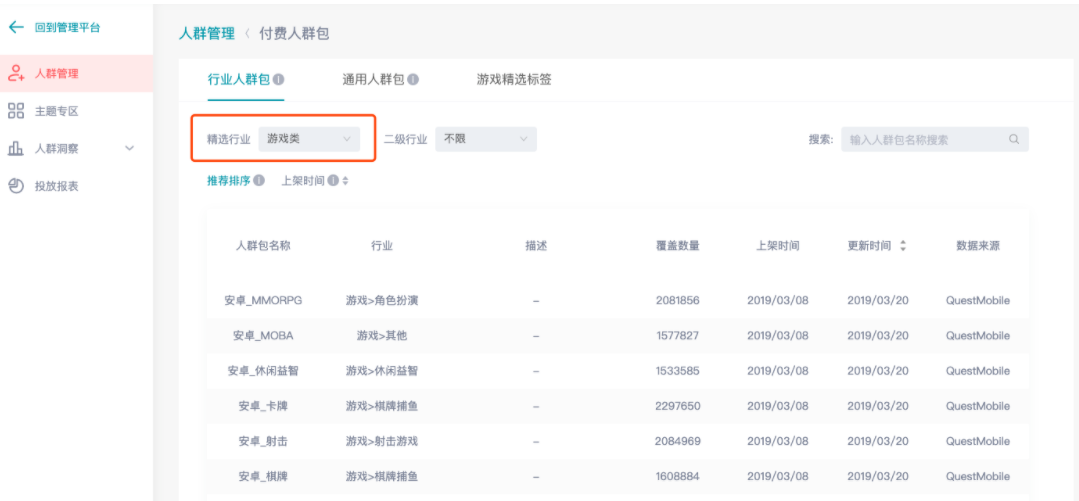Click QuestMobile in the 安卓_MMORPG row

coord(978,301)
